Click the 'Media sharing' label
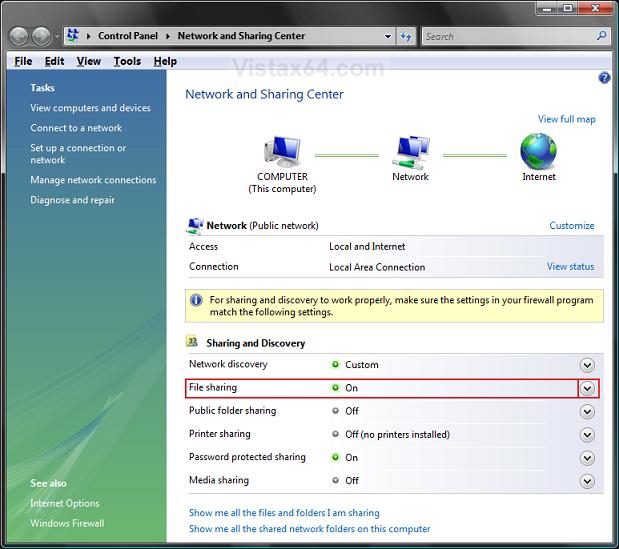 [219, 480]
